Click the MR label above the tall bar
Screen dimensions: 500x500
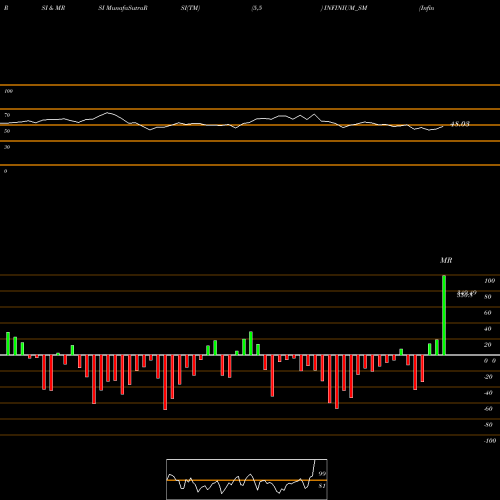[446, 260]
